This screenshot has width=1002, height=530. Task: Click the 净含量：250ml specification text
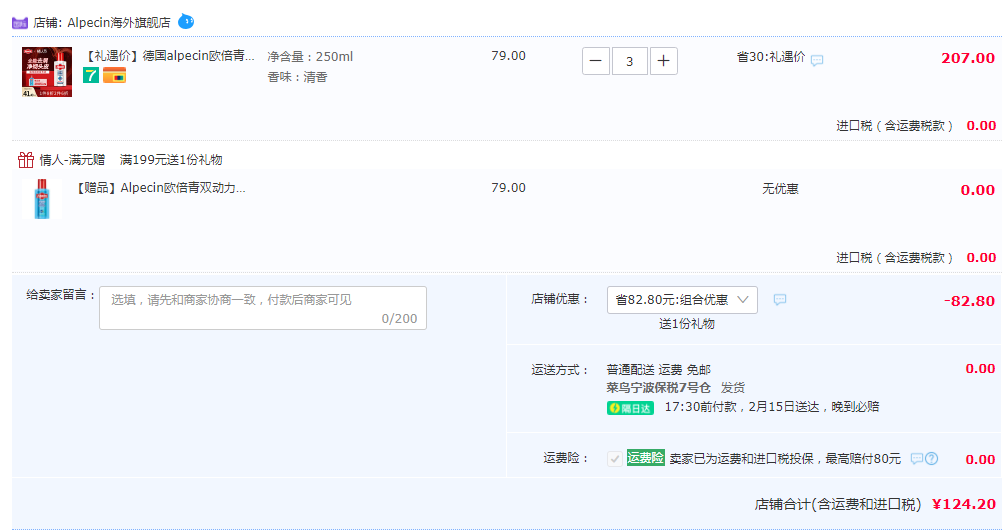click(310, 57)
